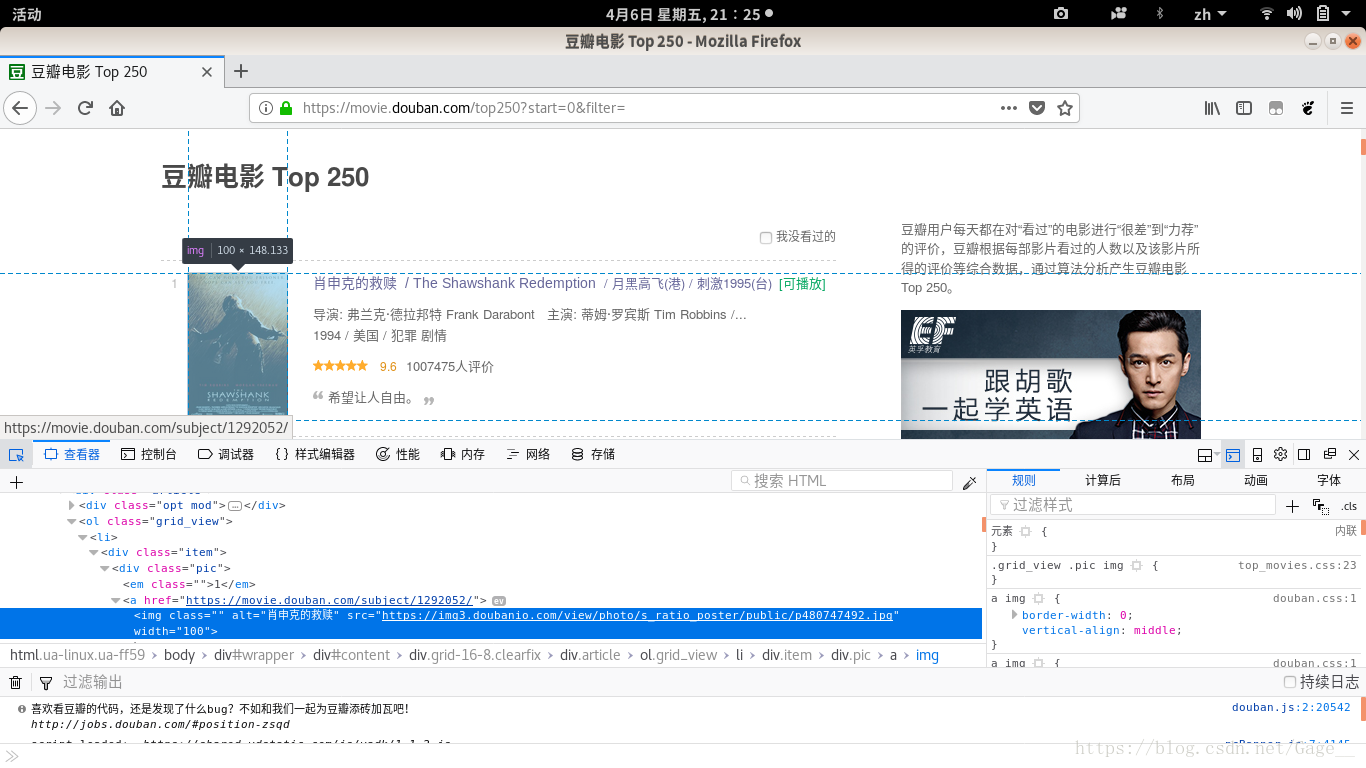Toggle responsive design mode icon

1258,455
